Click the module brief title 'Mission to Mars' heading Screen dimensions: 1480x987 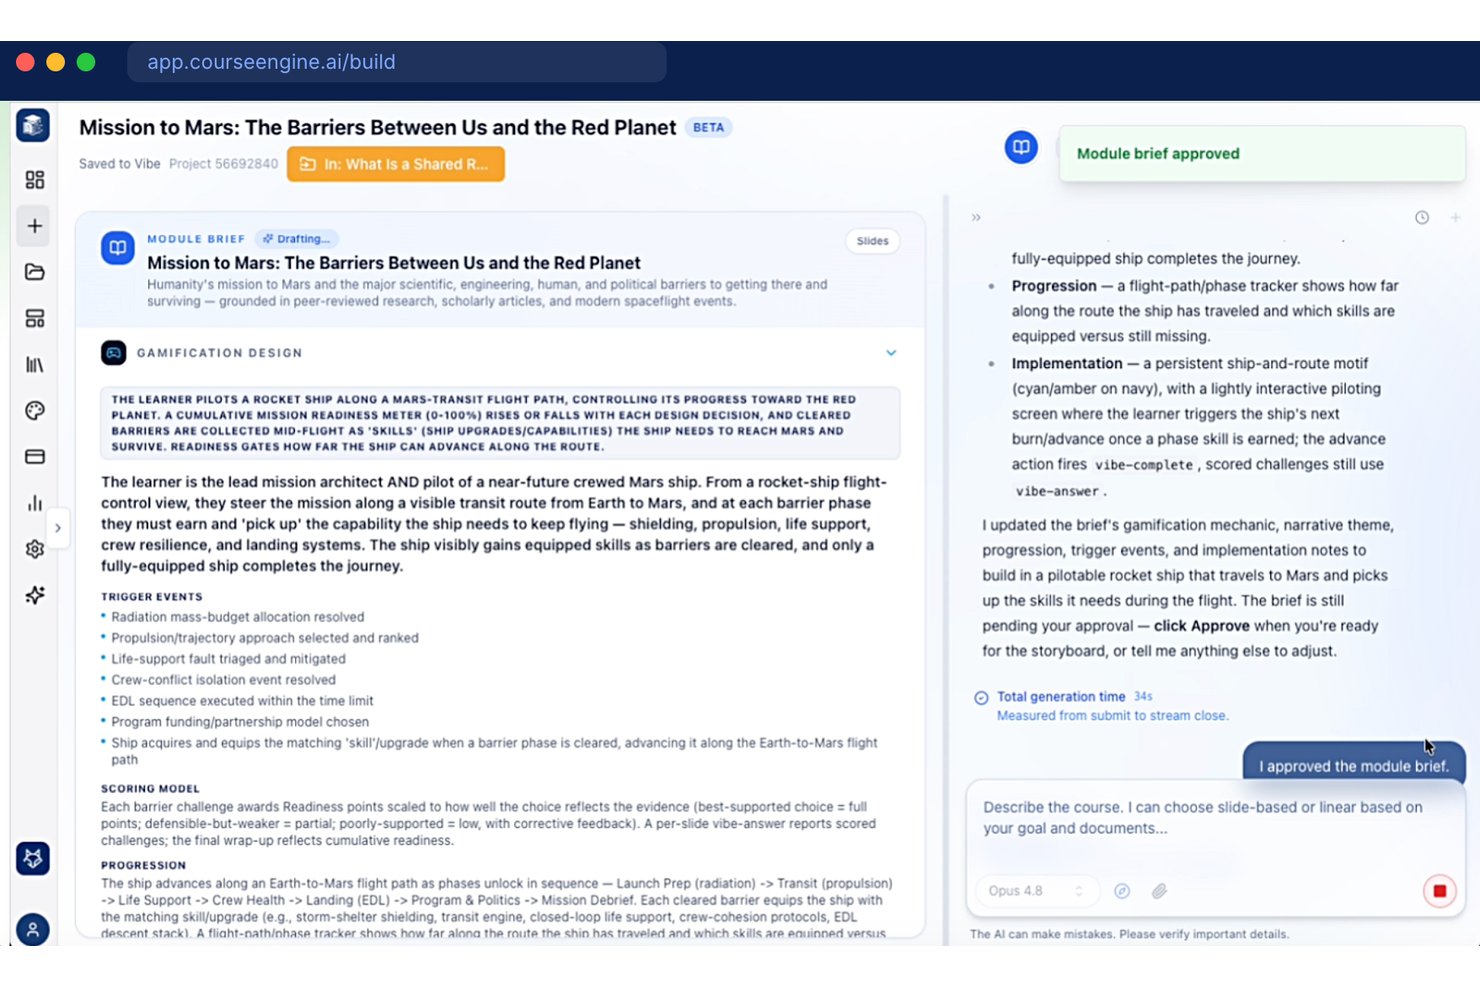tap(394, 263)
